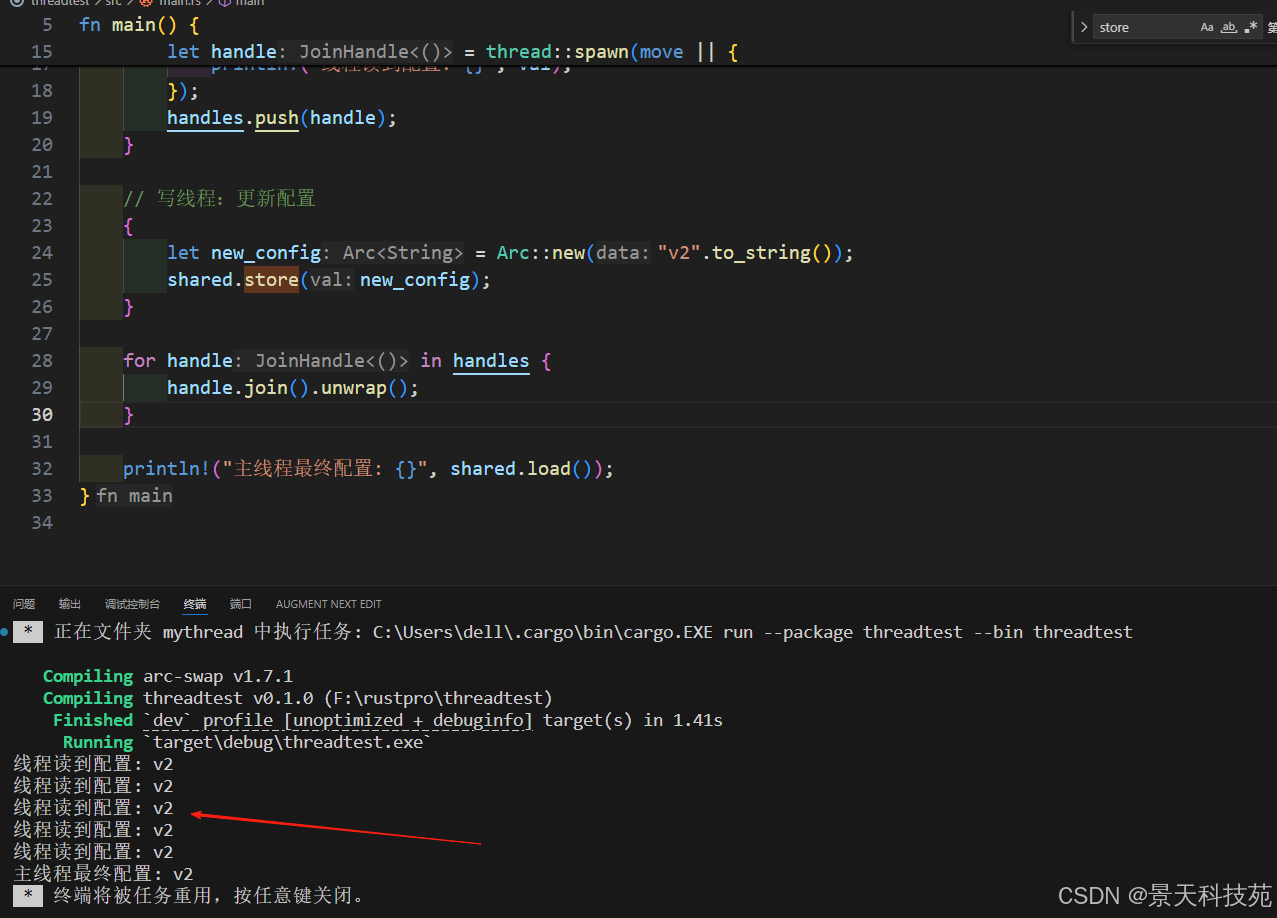Click "handles.push(handle);" on line 19

pyautogui.click(x=282, y=118)
